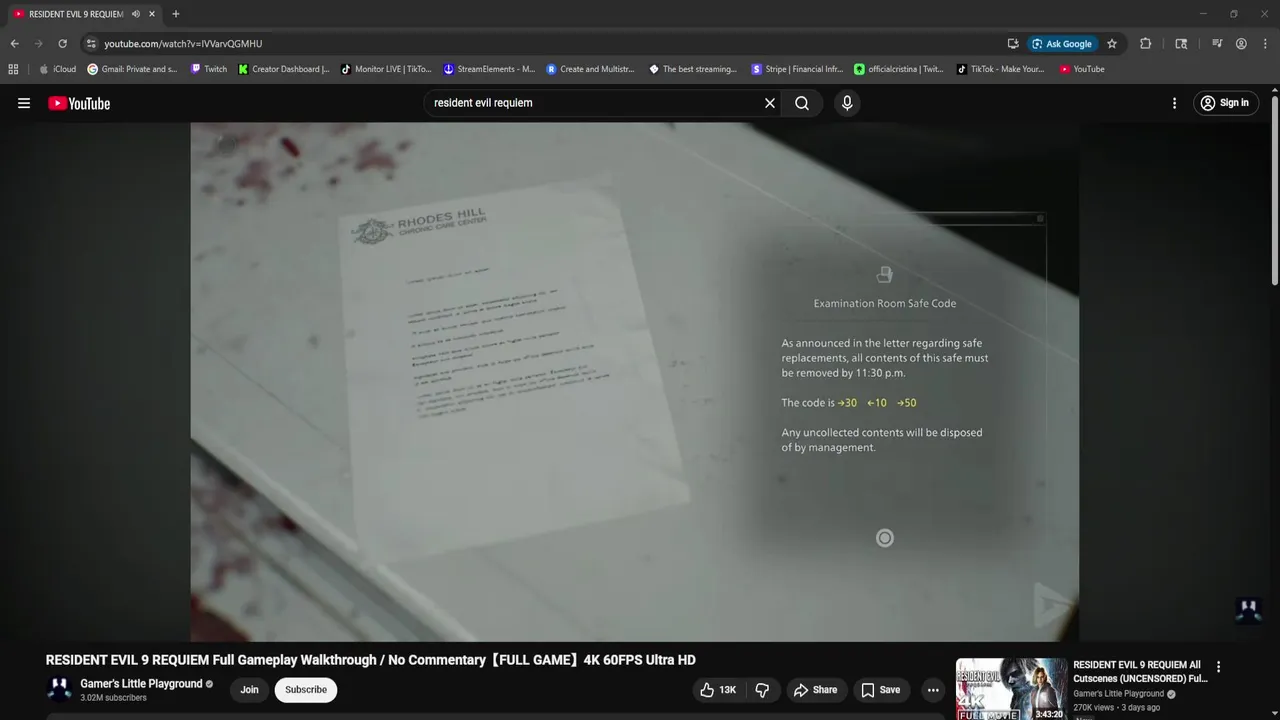
Task: Open the YouTube guide hamburger menu
Action: tap(24, 103)
